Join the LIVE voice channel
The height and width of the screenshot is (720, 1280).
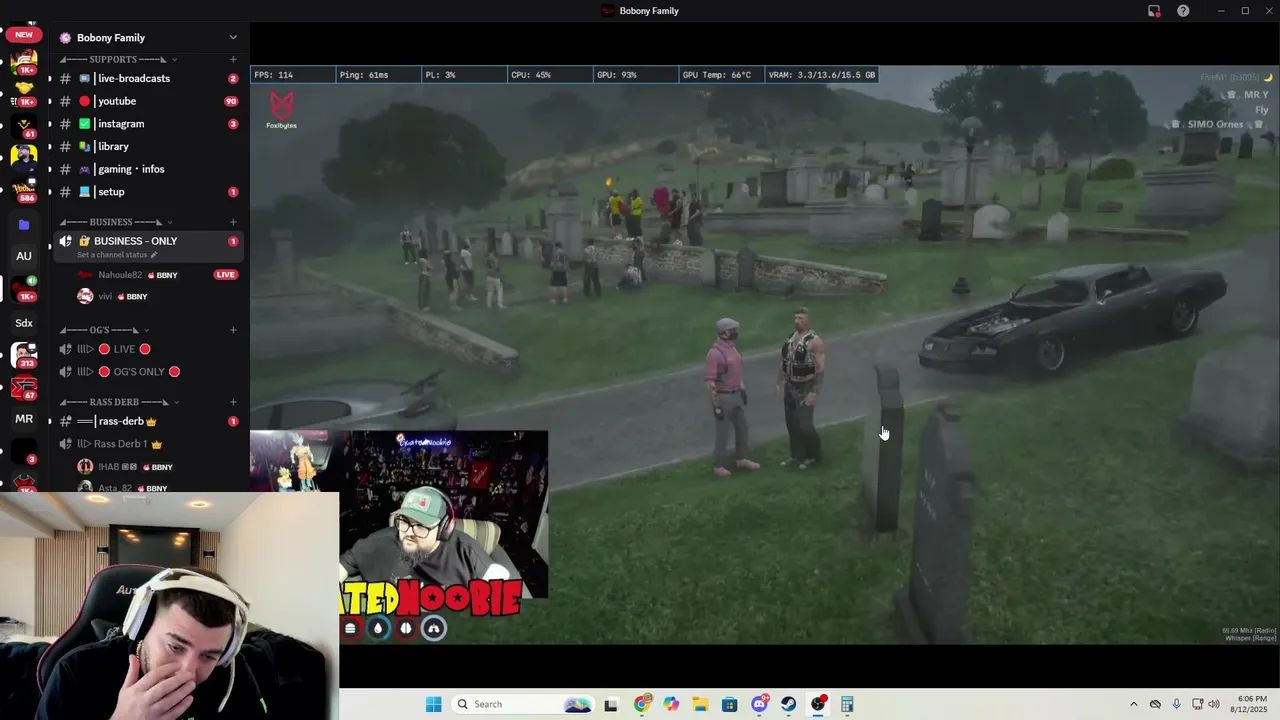148,349
